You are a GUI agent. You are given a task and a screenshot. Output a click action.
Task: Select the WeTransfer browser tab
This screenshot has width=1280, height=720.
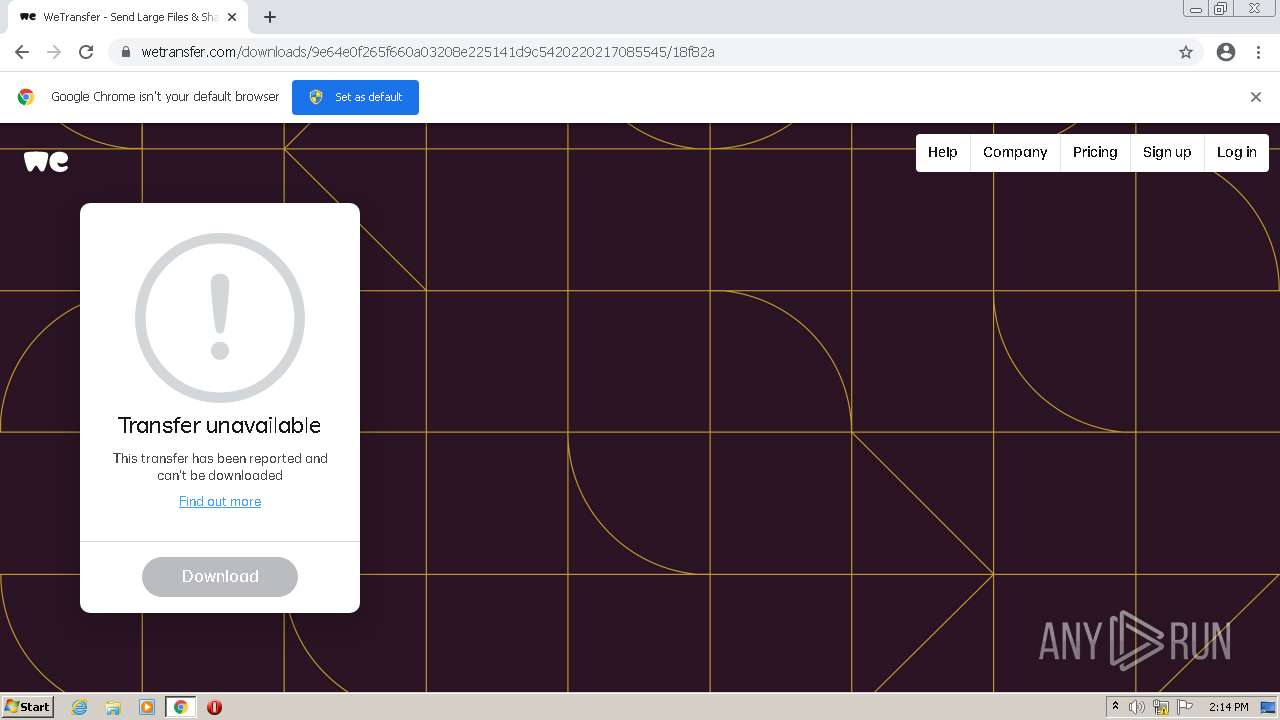point(128,17)
